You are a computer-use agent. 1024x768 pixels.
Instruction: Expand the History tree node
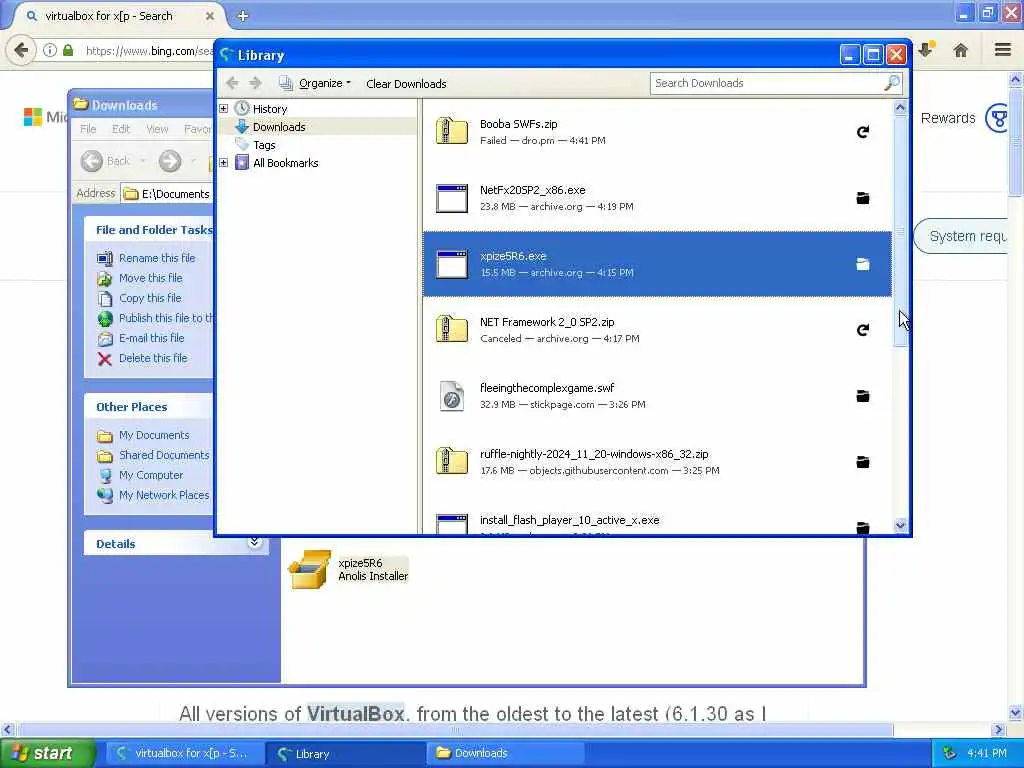[223, 108]
